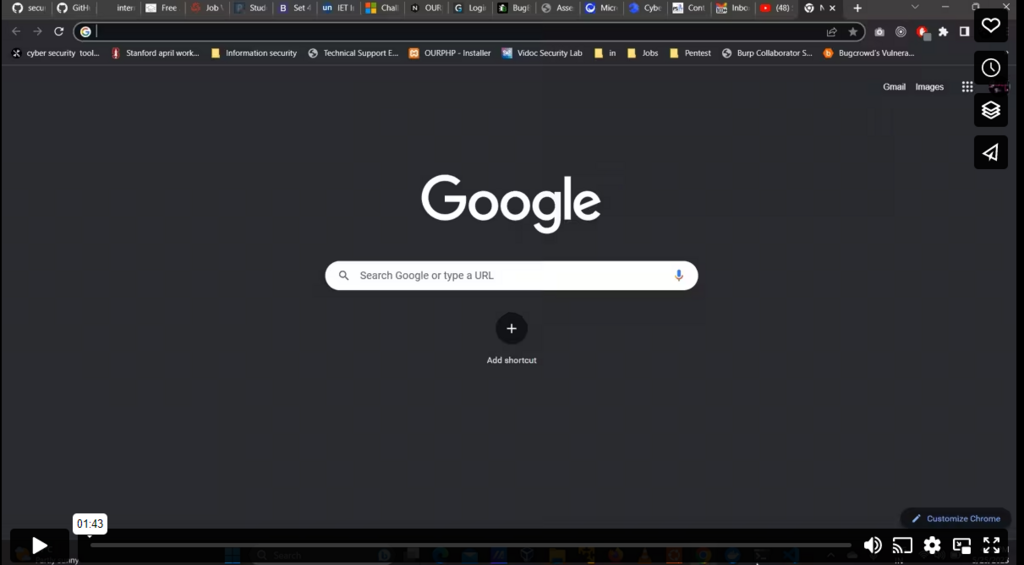Open 'Burp Collaborator S...' bookmark
The image size is (1024, 565).
point(767,53)
